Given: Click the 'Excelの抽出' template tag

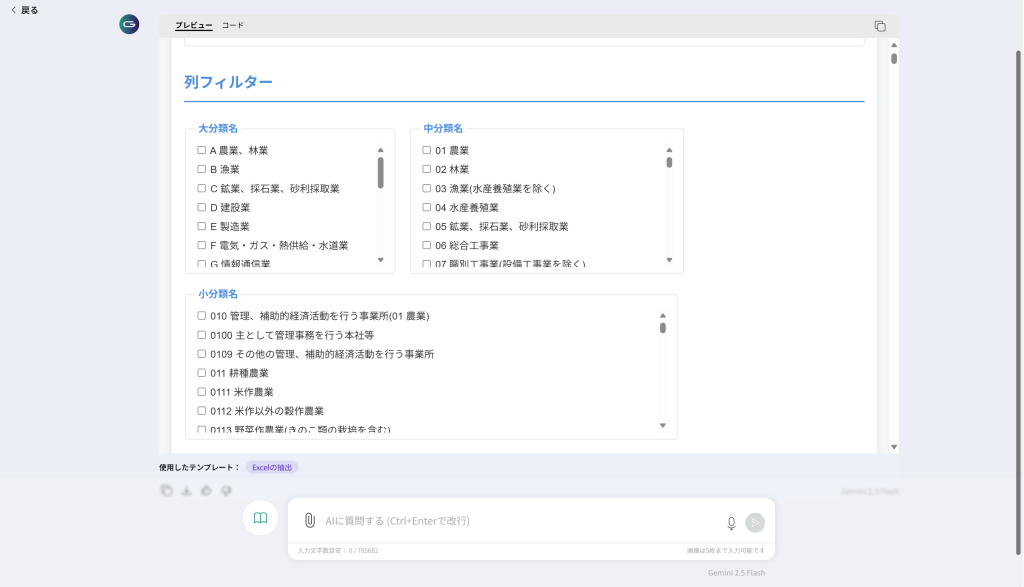Looking at the screenshot, I should point(272,467).
